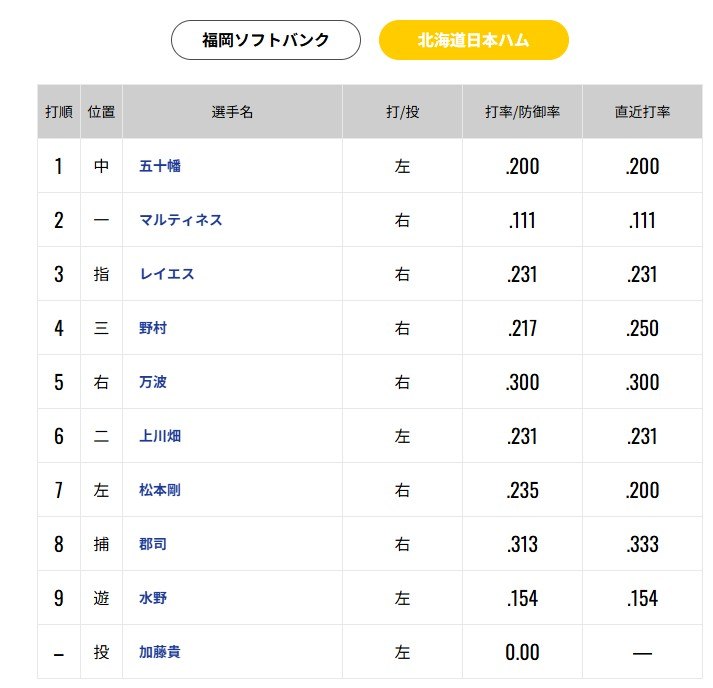713x688 pixels.
Task: Switch to 福岡ソフトバンク team tab
Action: click(265, 41)
